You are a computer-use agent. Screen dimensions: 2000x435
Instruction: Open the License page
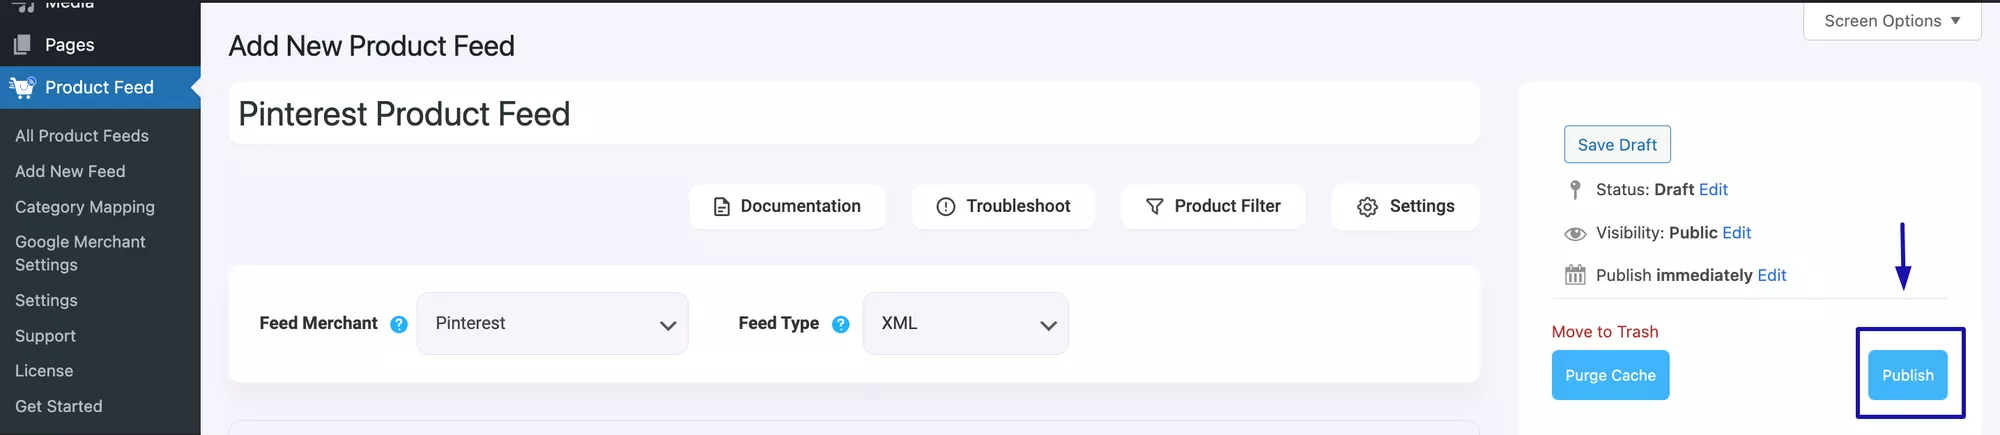pos(44,371)
